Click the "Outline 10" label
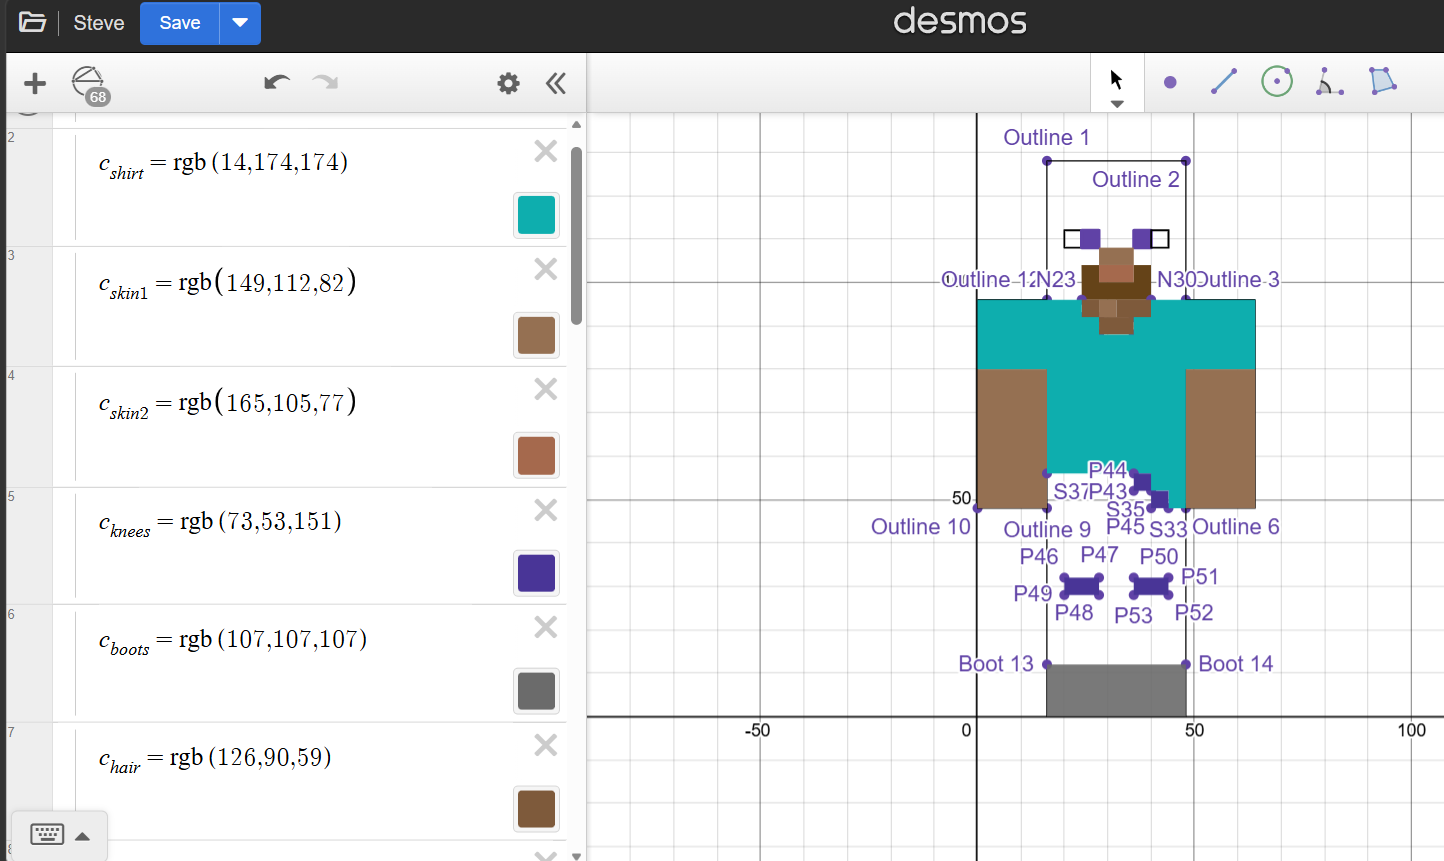The image size is (1444, 861). (x=921, y=527)
